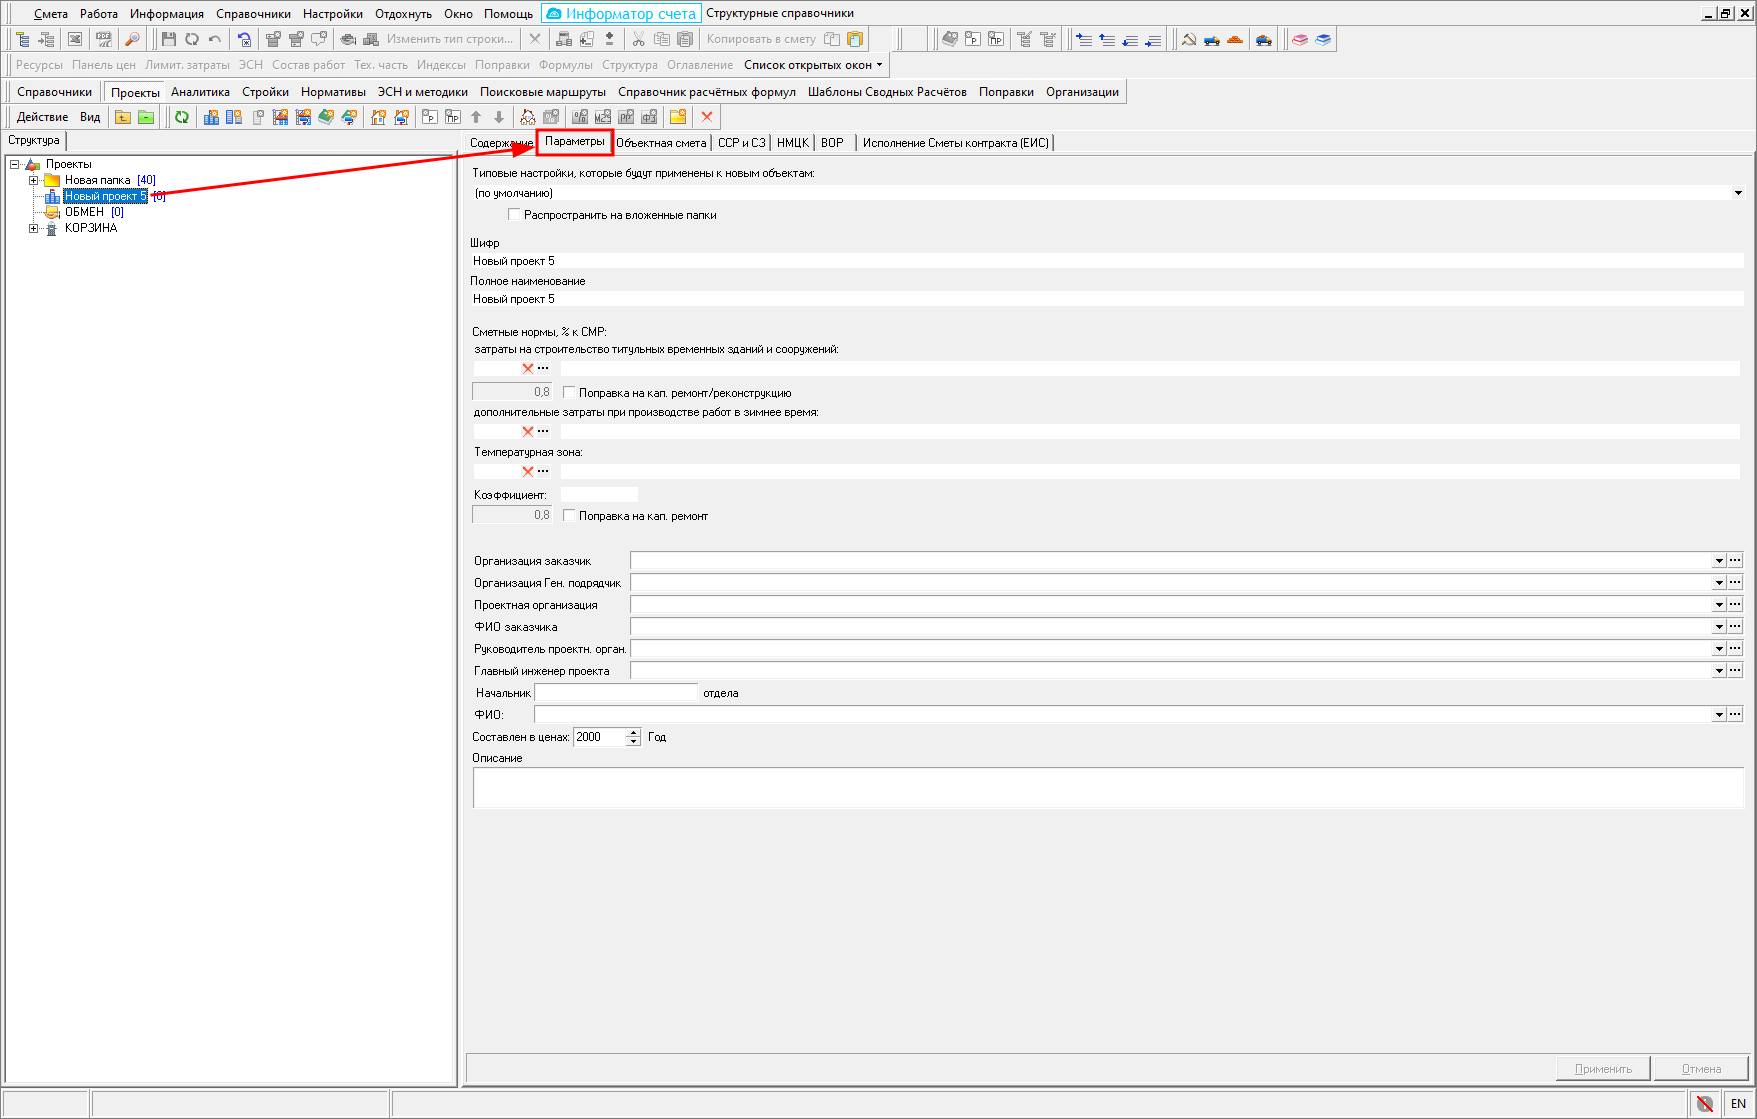Enable 'Распространить на вложенные папки' checkbox
This screenshot has height=1119, width=1757.
[514, 215]
